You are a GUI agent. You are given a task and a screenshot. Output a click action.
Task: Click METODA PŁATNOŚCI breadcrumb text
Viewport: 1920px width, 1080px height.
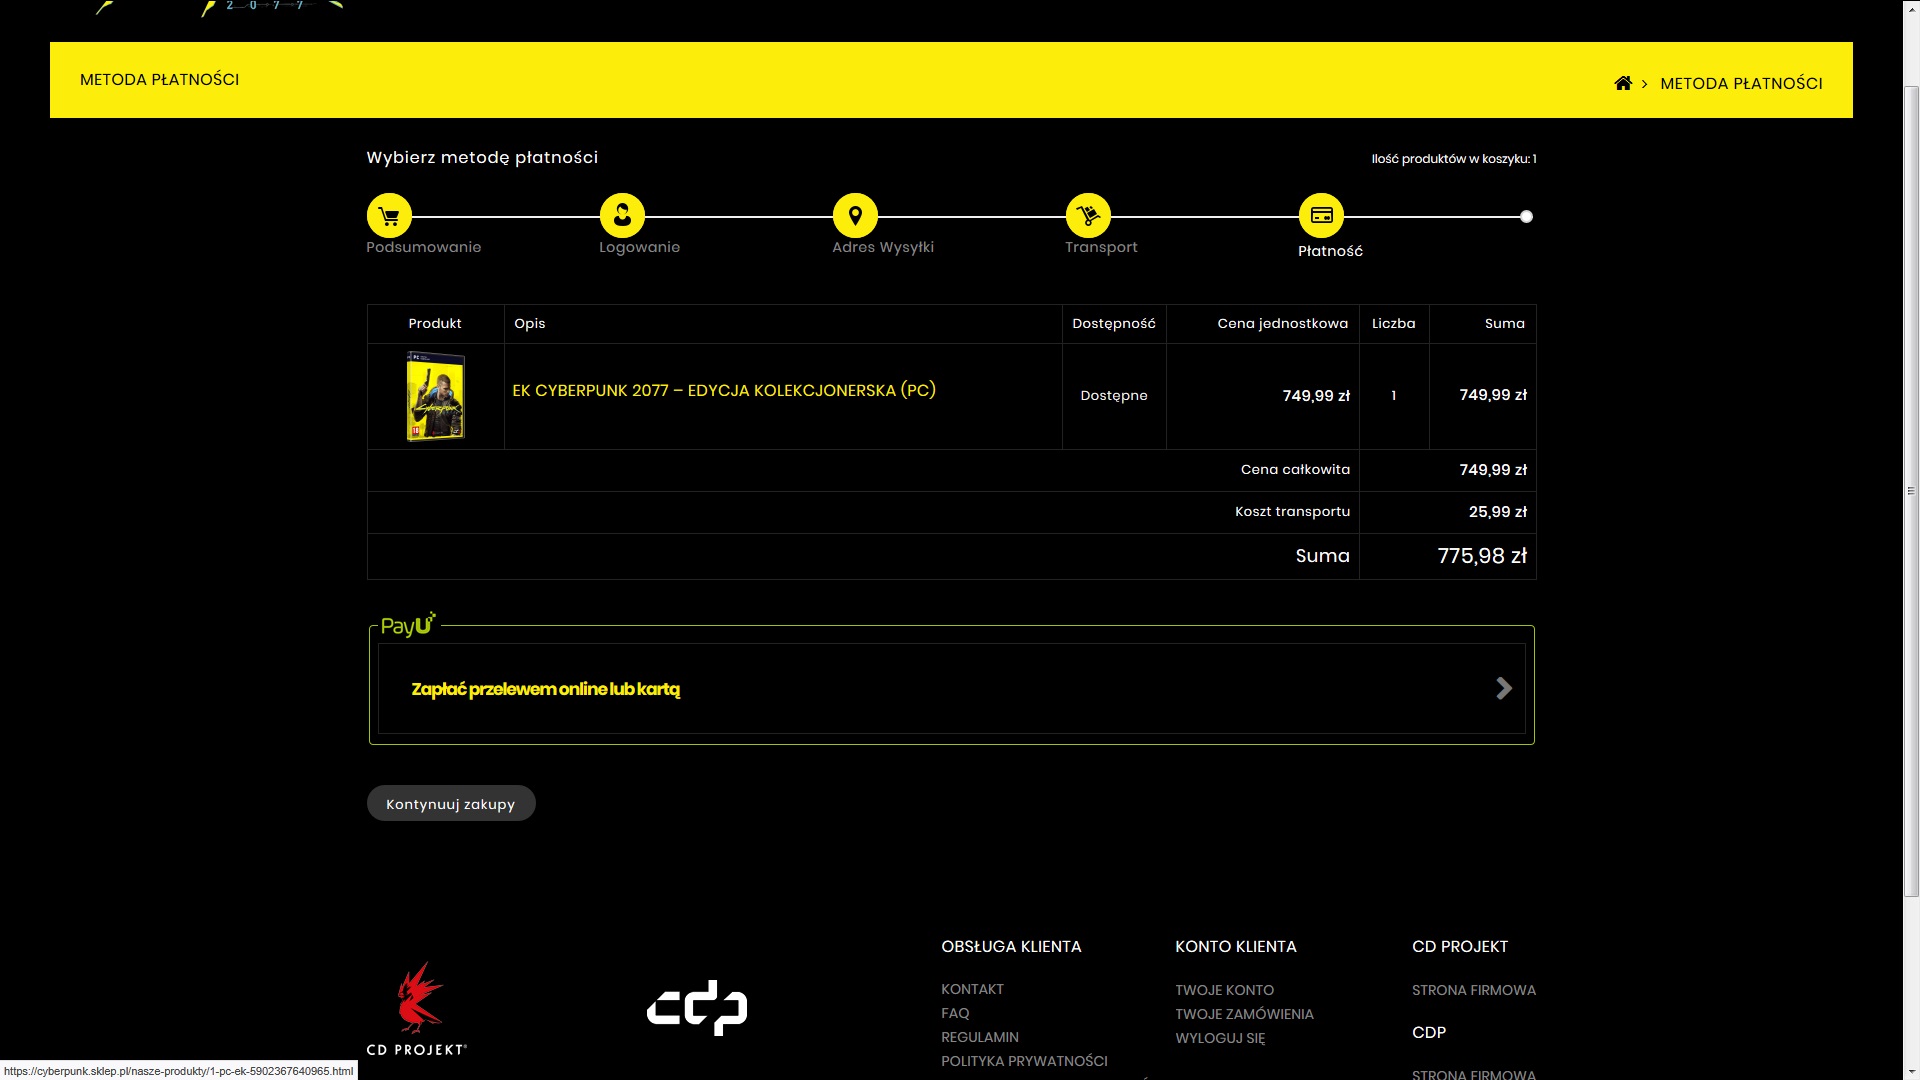click(x=1741, y=83)
